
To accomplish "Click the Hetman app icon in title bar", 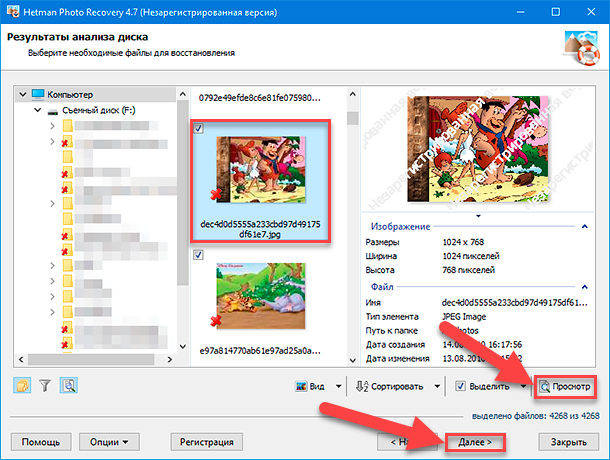I will 12,12.
